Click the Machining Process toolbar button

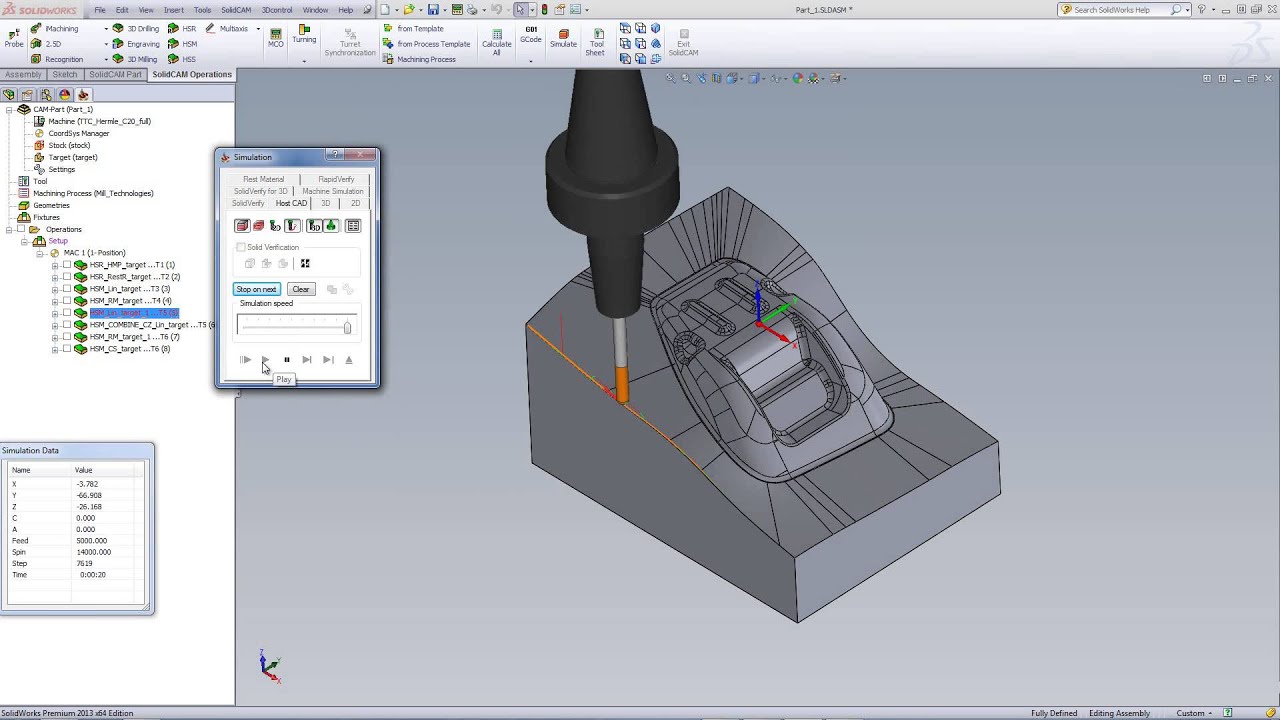coord(420,59)
